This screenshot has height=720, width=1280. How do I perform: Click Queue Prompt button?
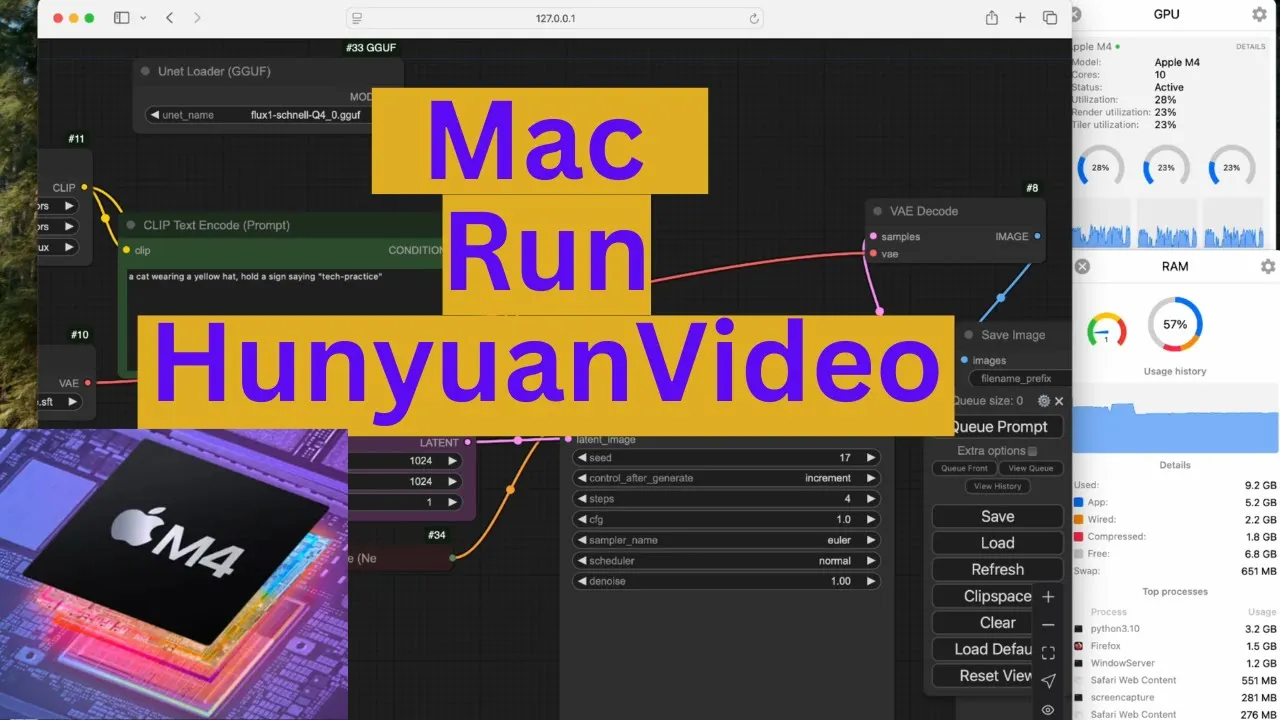pos(997,427)
